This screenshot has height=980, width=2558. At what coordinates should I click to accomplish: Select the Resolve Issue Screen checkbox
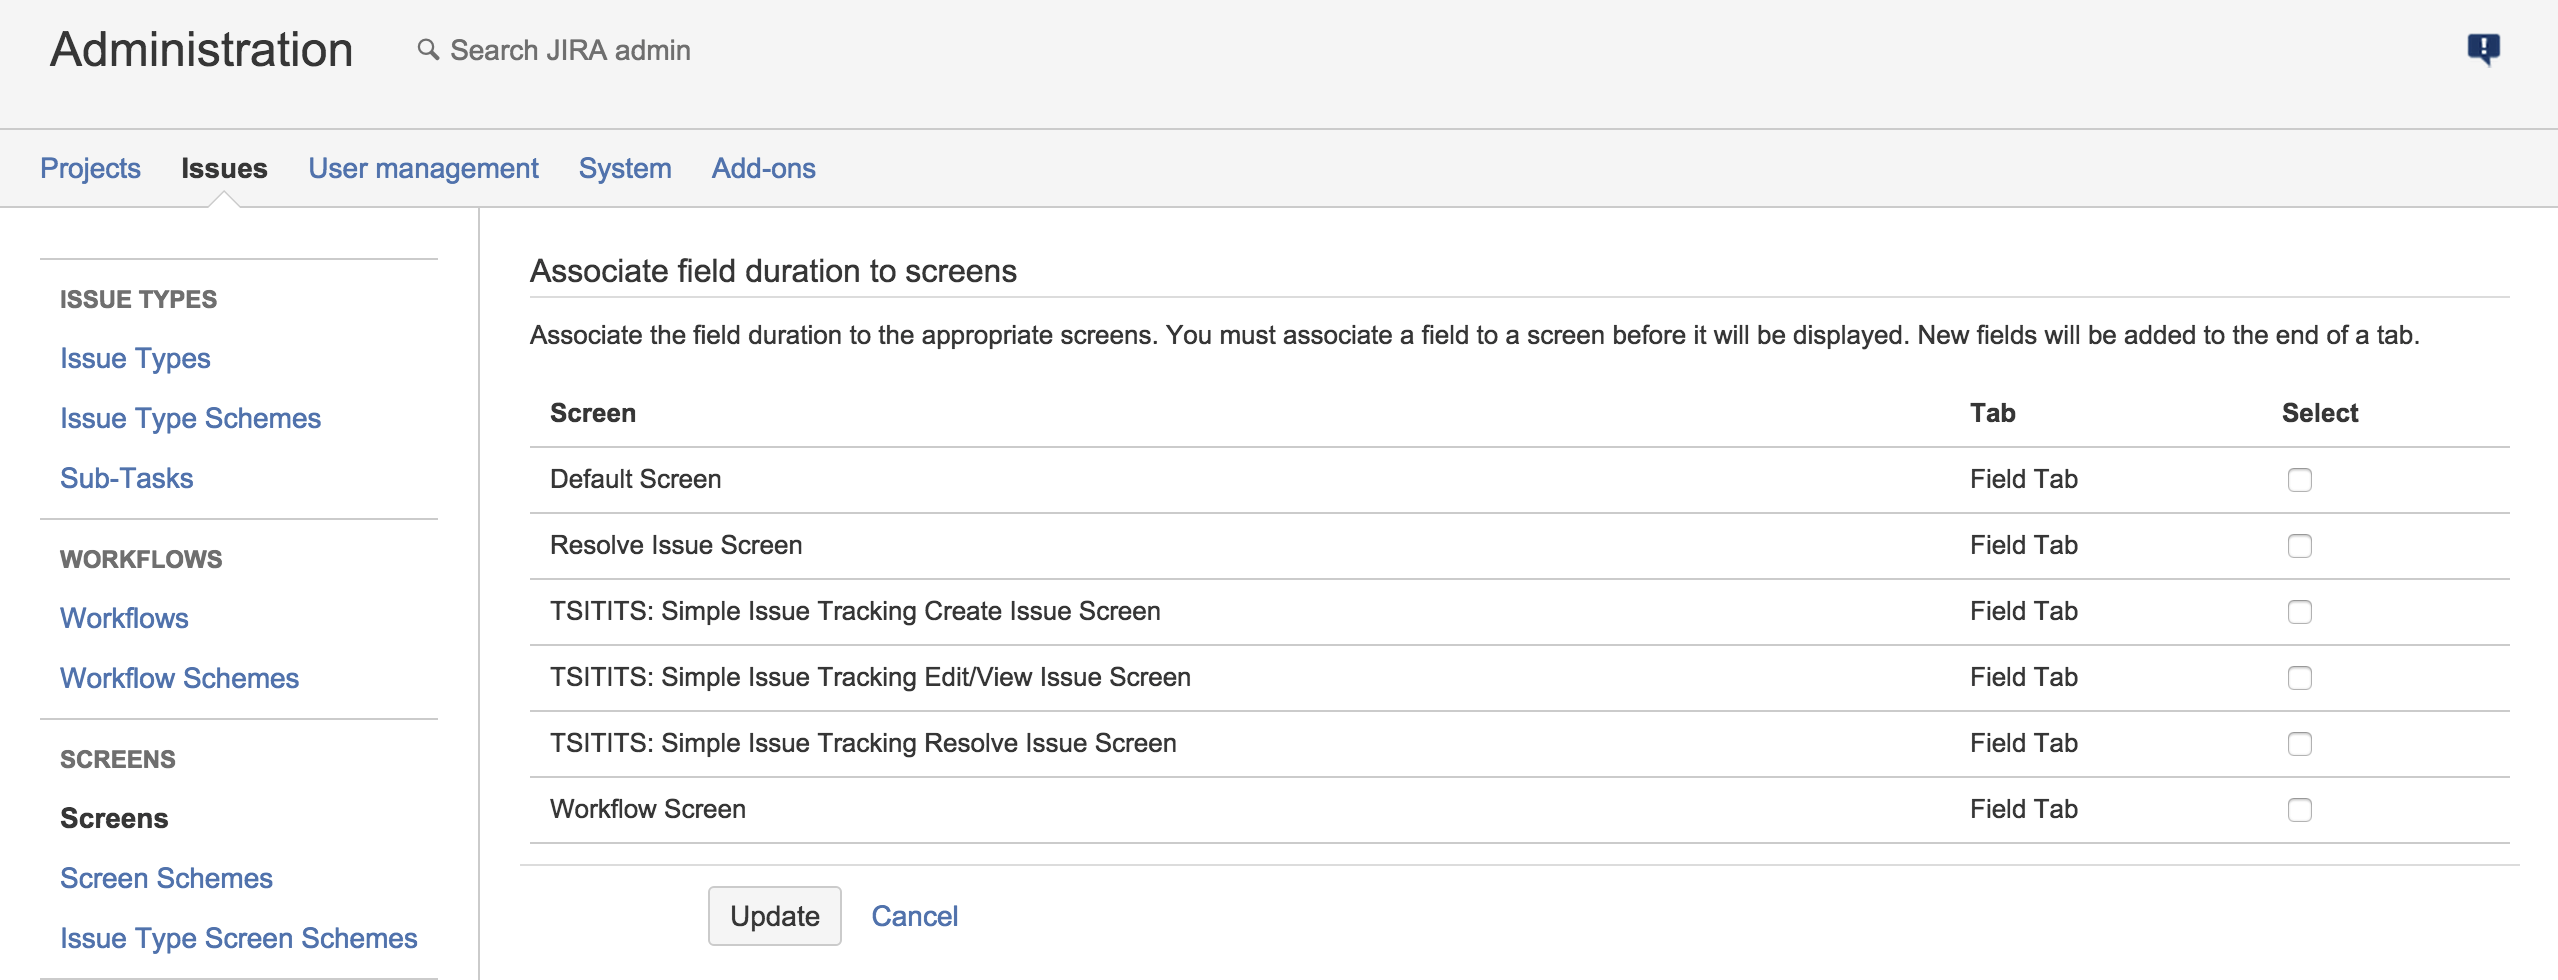[2299, 546]
